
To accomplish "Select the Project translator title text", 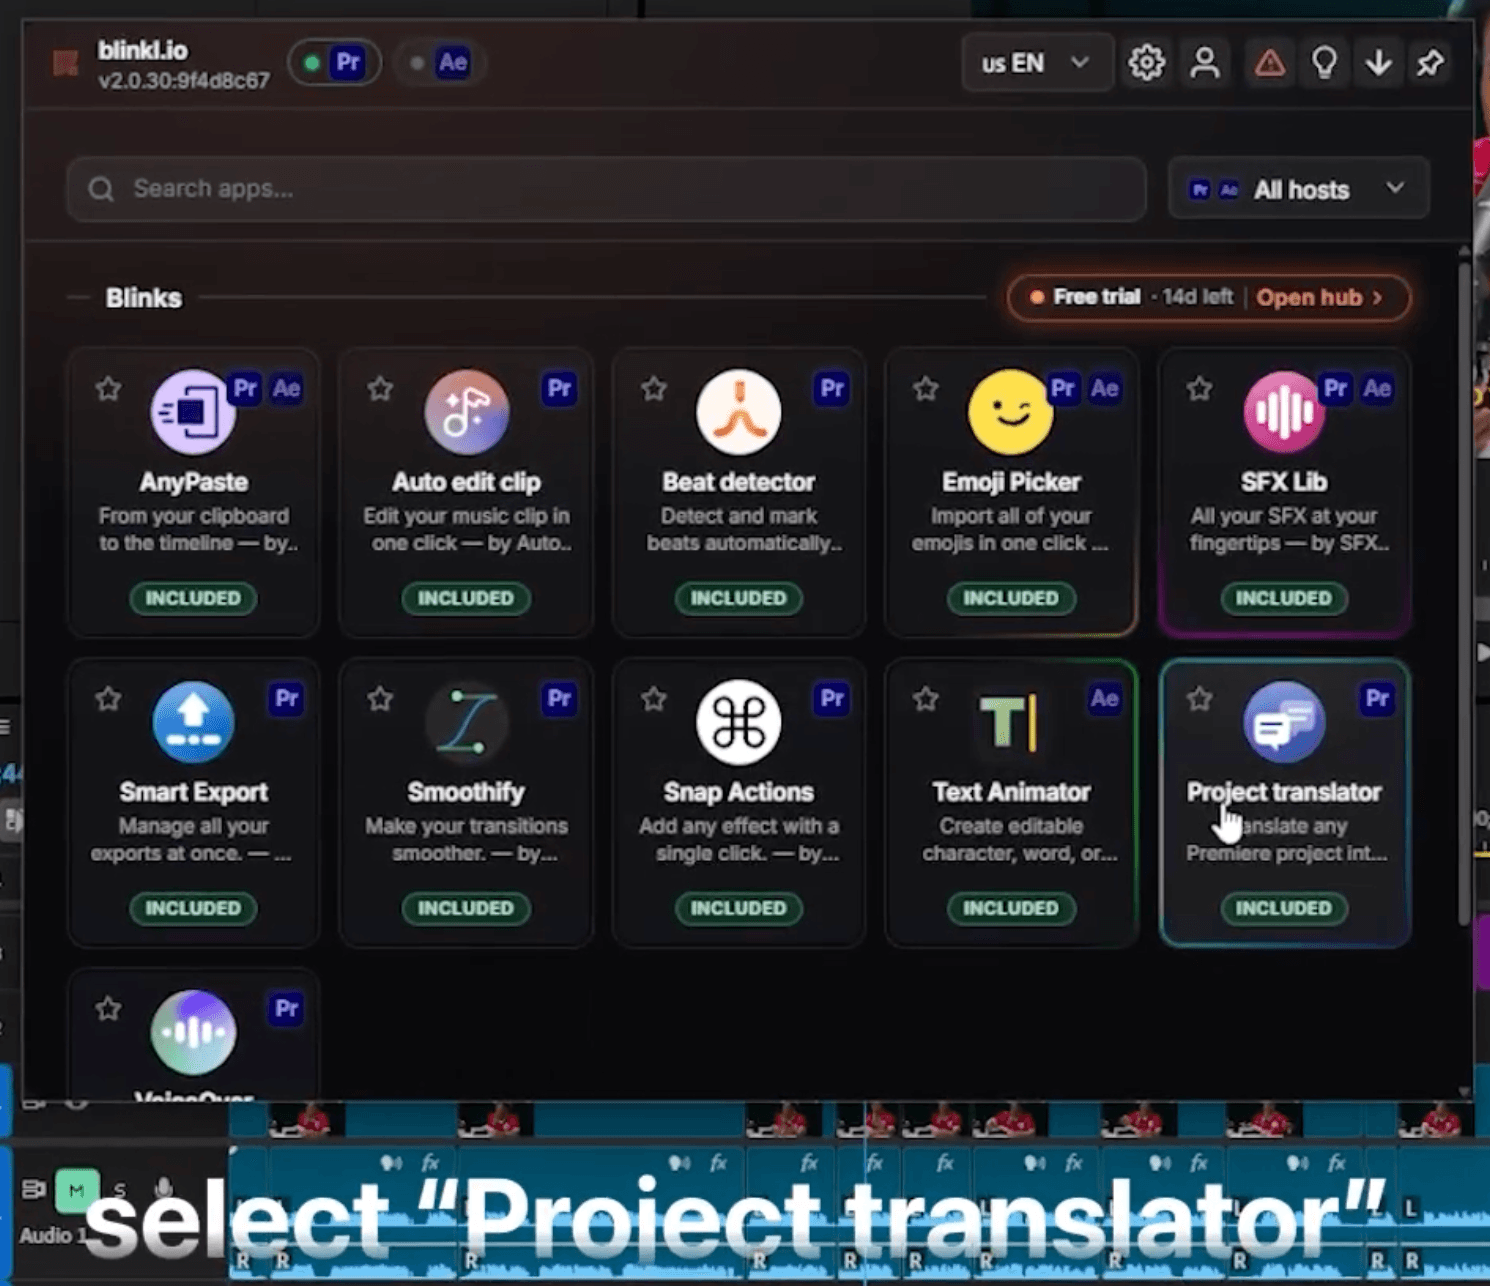I will point(1284,792).
